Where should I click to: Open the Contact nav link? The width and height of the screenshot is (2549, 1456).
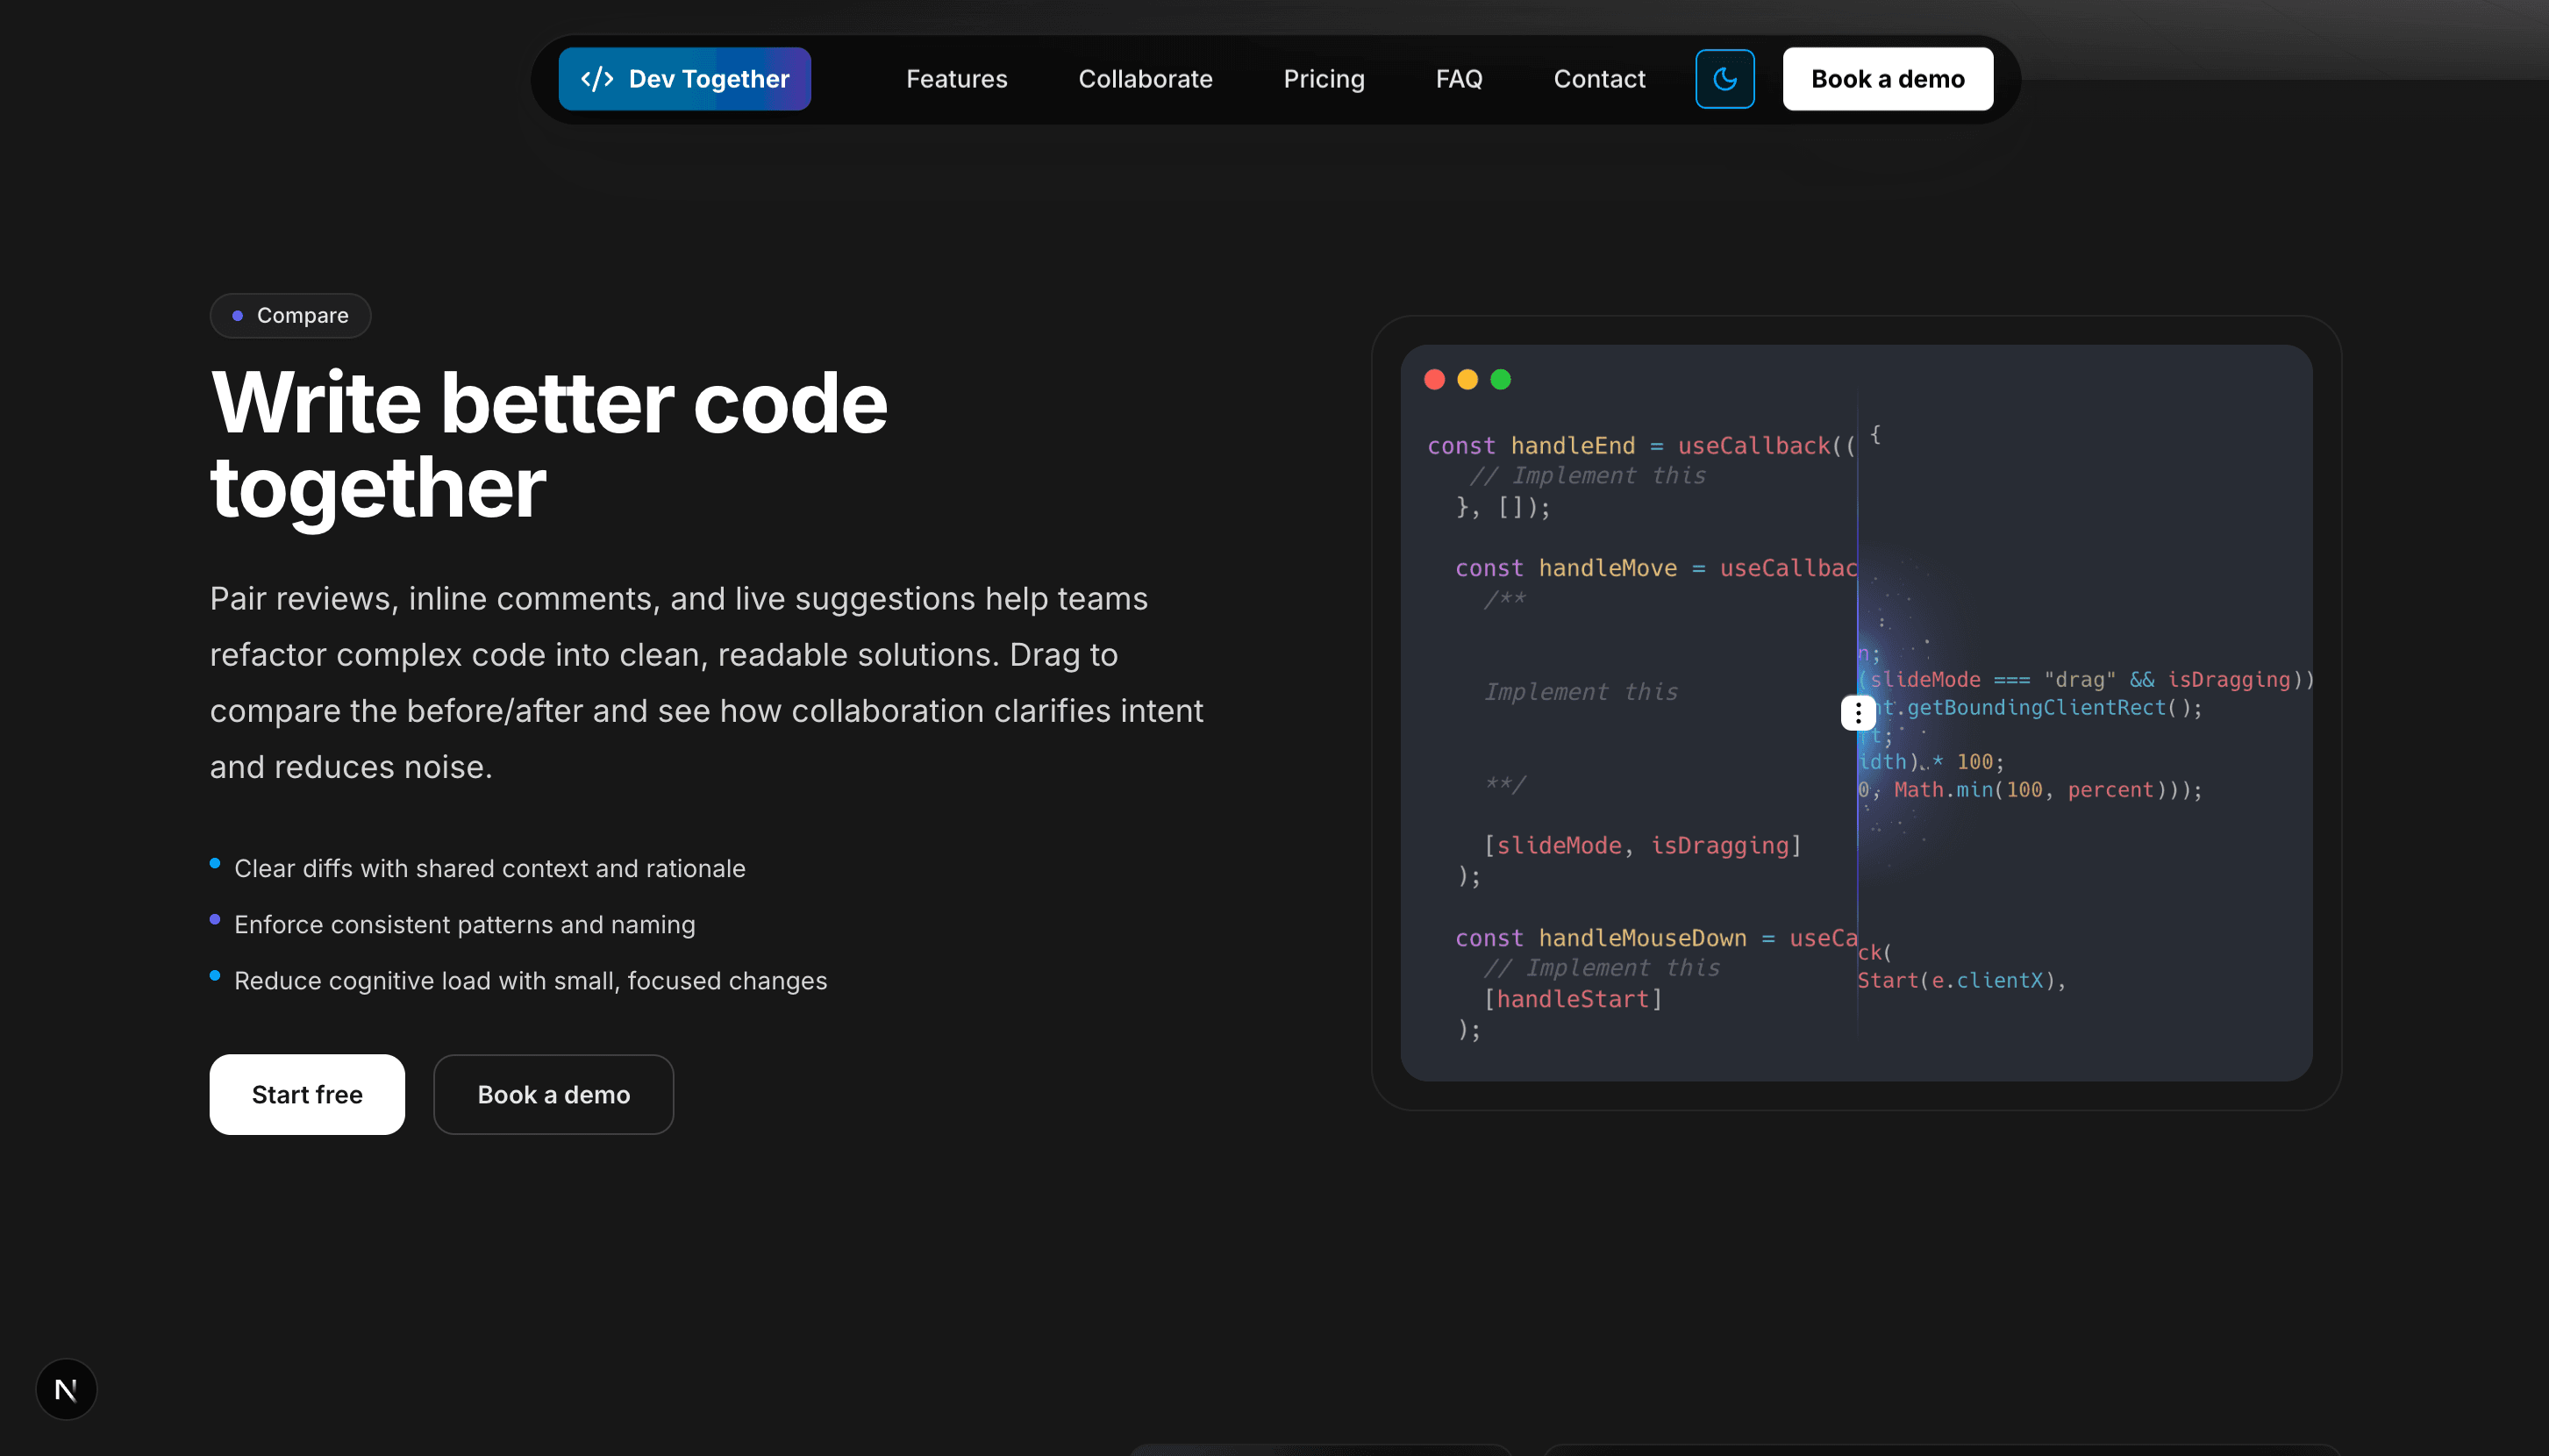coord(1598,79)
